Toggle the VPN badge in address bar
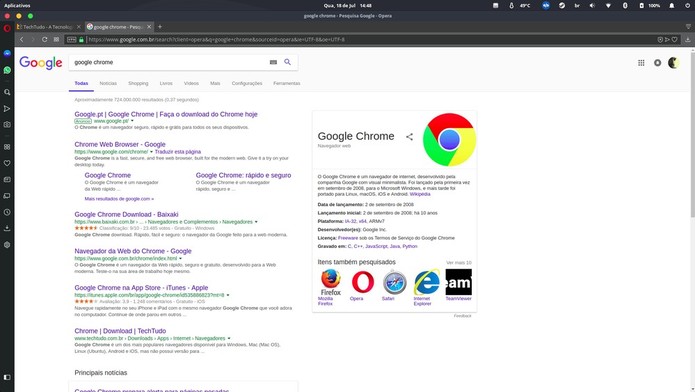 tap(72, 39)
